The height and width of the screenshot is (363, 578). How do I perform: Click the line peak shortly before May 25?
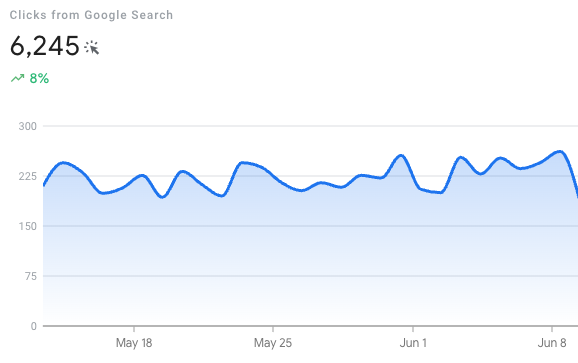[242, 163]
